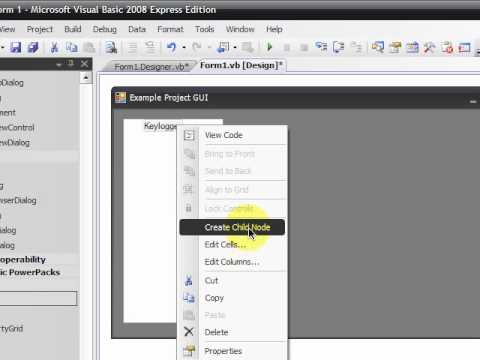Click the Toolbox scroll up arrow

(86, 78)
